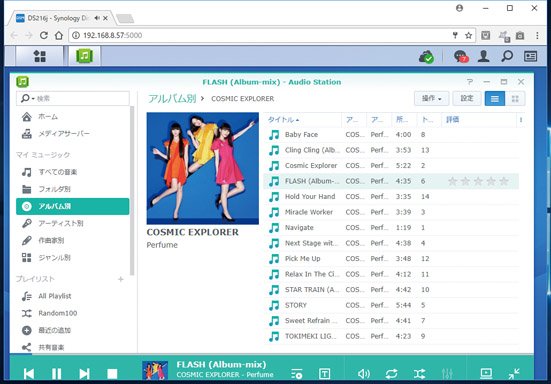This screenshot has height=384, width=551.
Task: Rate FLASH (Album-mix) five stars
Action: point(504,181)
